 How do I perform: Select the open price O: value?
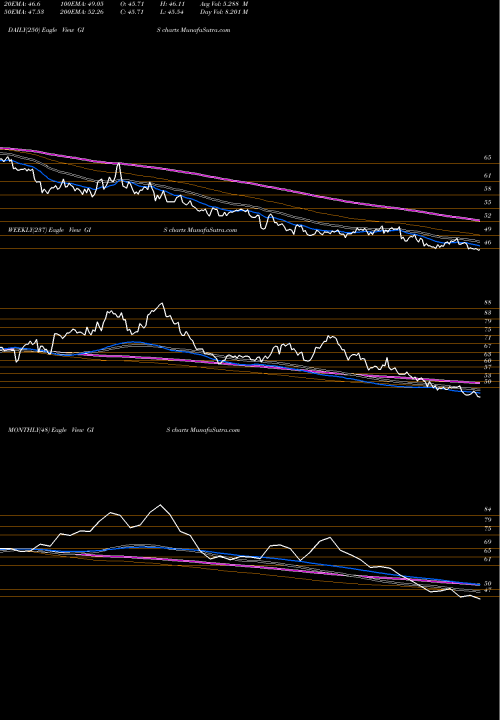point(133,4)
